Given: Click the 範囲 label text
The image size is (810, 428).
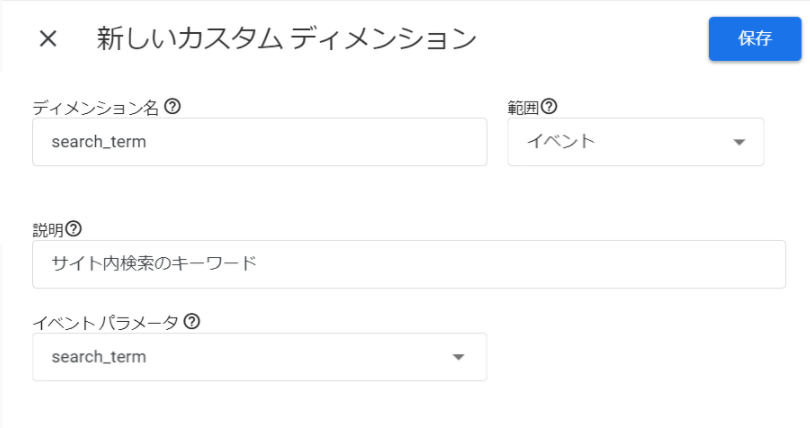Looking at the screenshot, I should click(x=523, y=108).
